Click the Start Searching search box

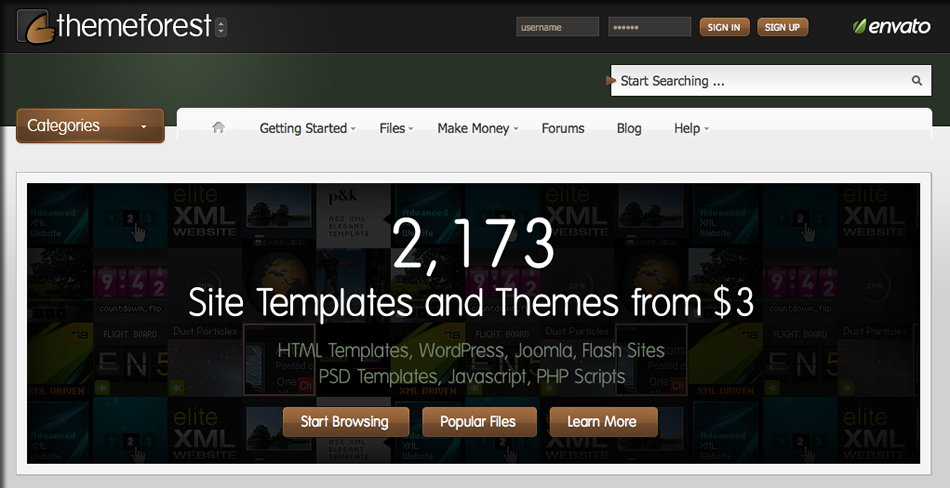(770, 81)
